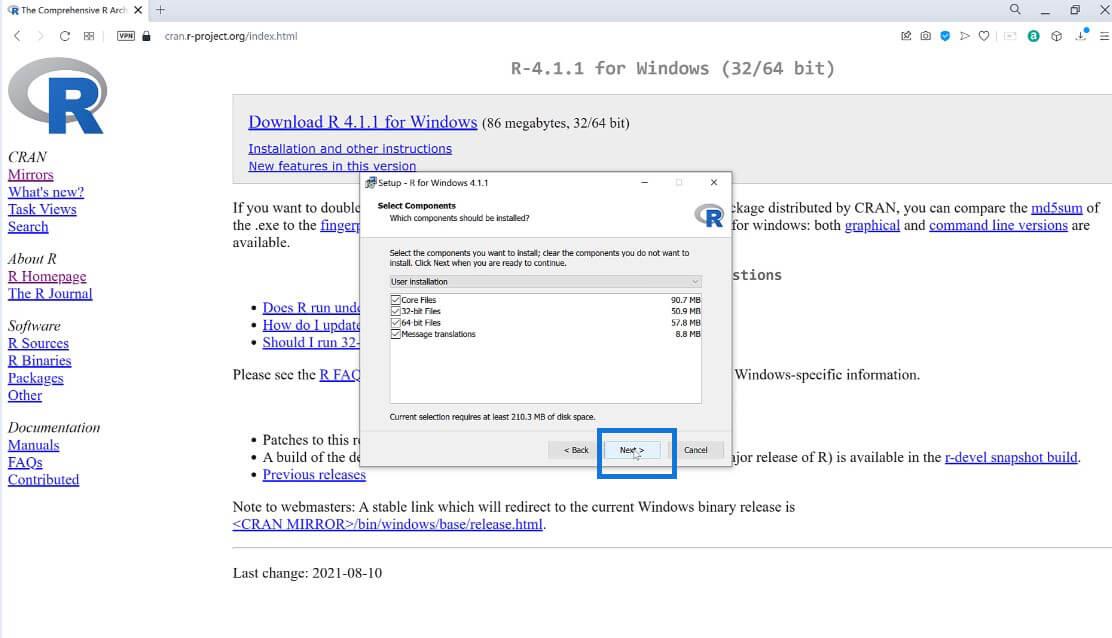1112x638 pixels.
Task: Open the command line versions link
Action: [x=998, y=225]
